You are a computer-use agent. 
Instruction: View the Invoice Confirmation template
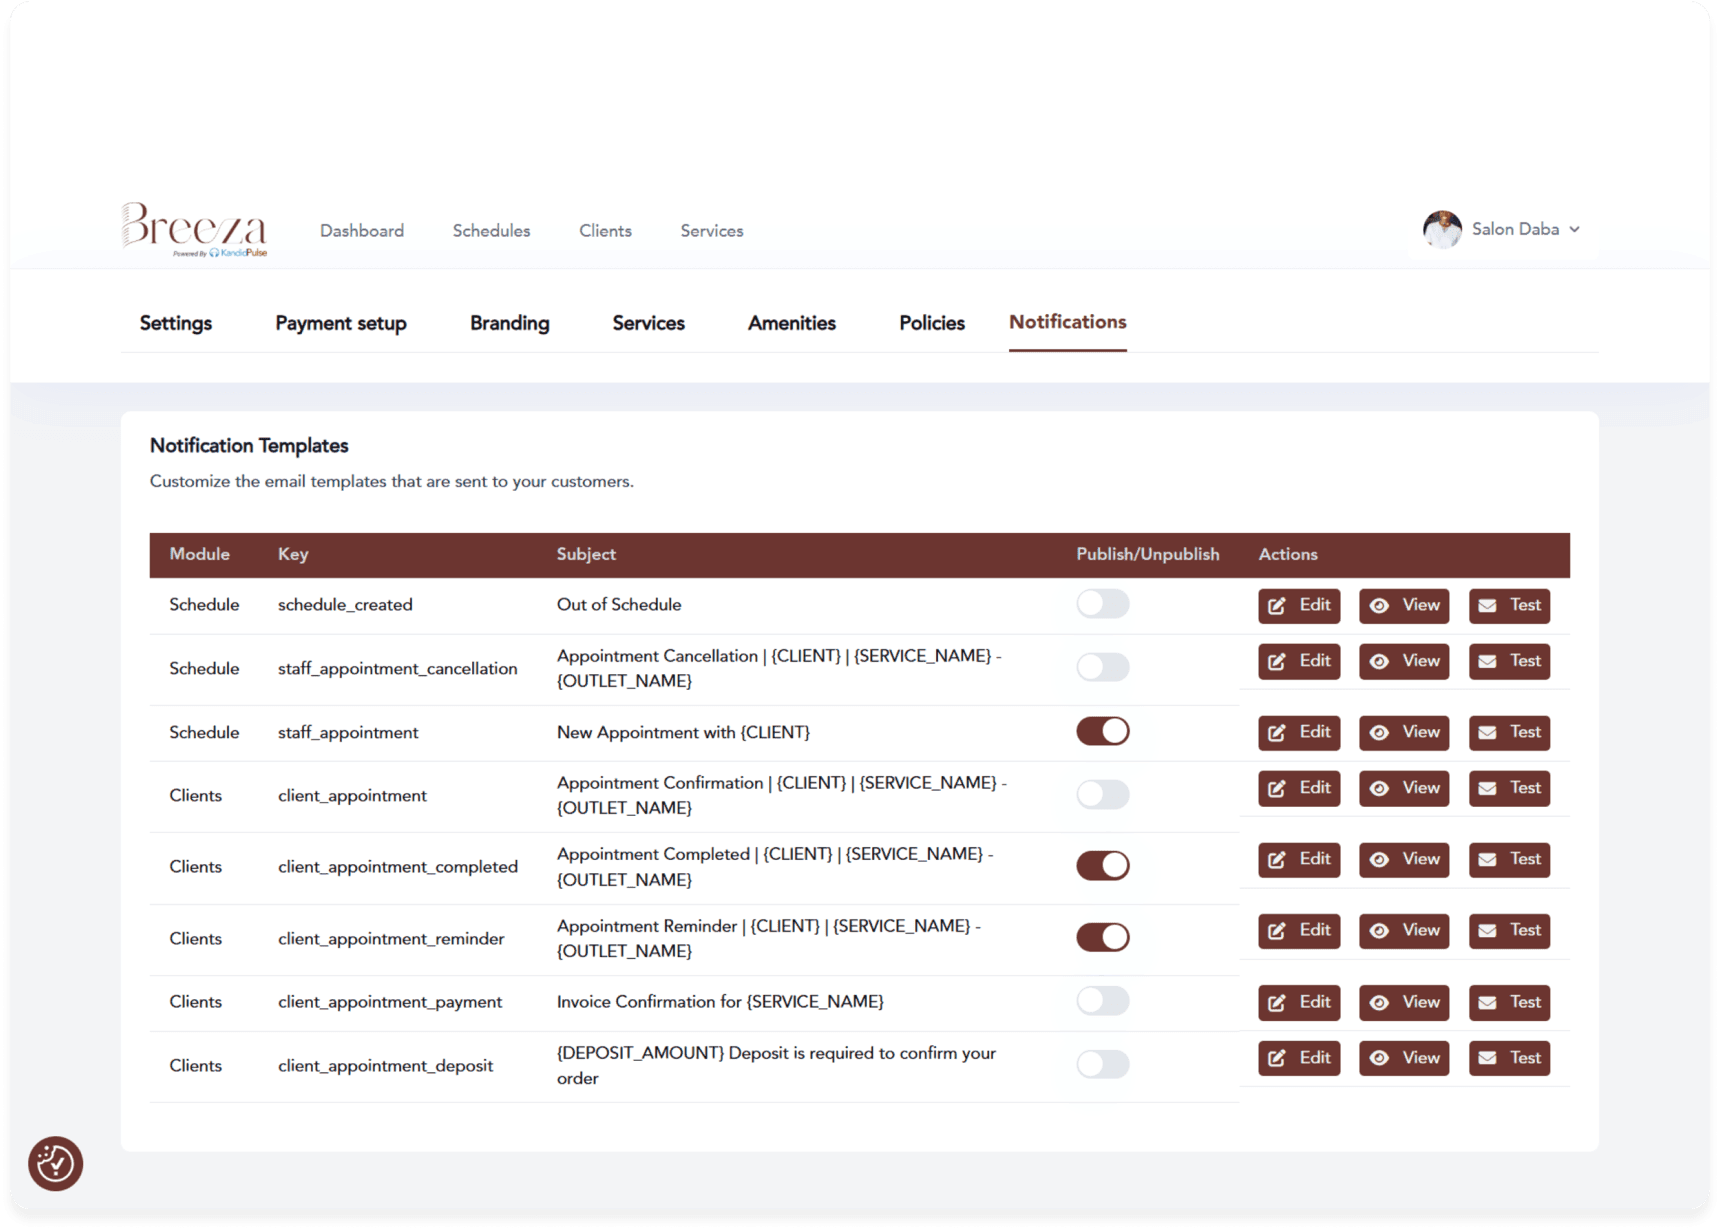click(1404, 1002)
